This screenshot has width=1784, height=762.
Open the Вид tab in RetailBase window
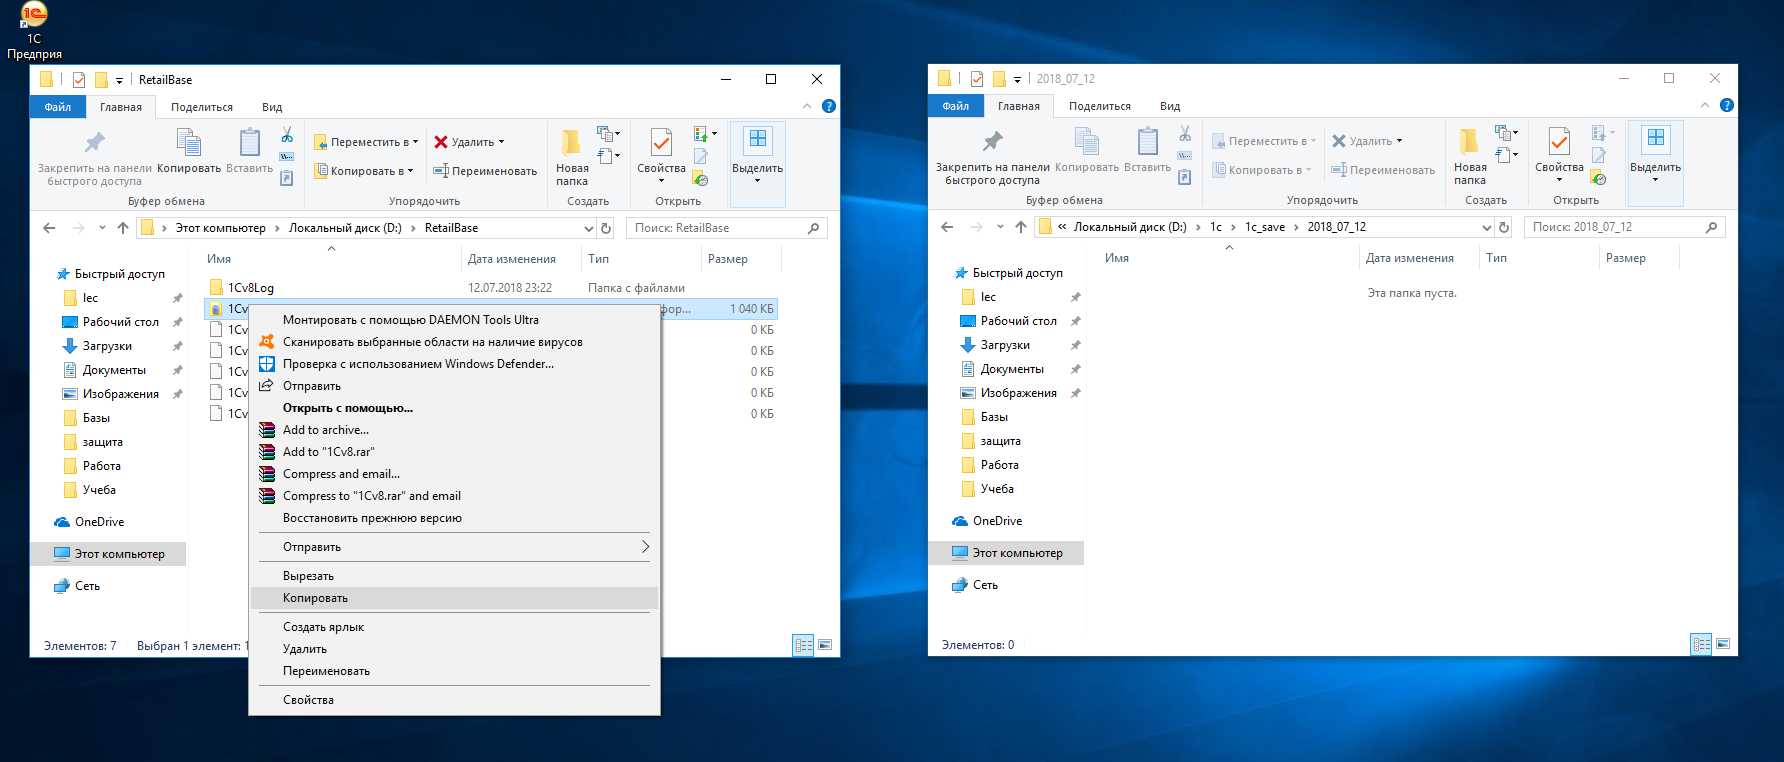click(x=272, y=107)
